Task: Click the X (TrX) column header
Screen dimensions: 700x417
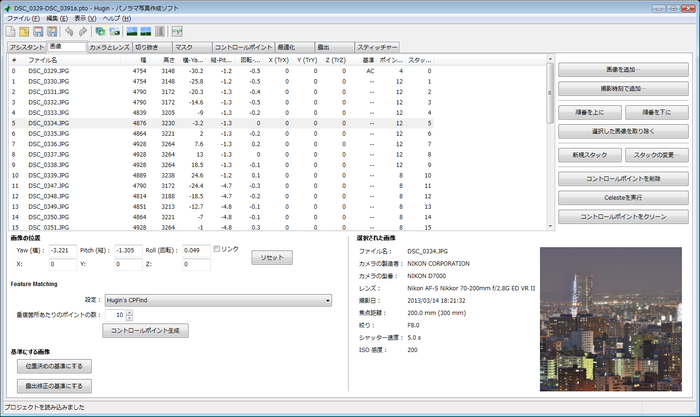Action: [x=278, y=60]
